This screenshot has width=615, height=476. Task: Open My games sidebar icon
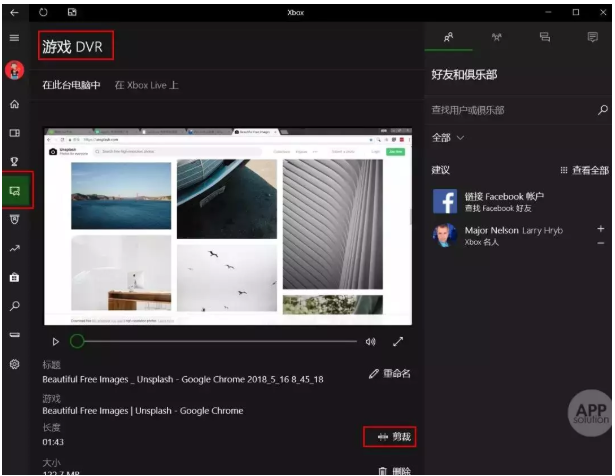[15, 133]
